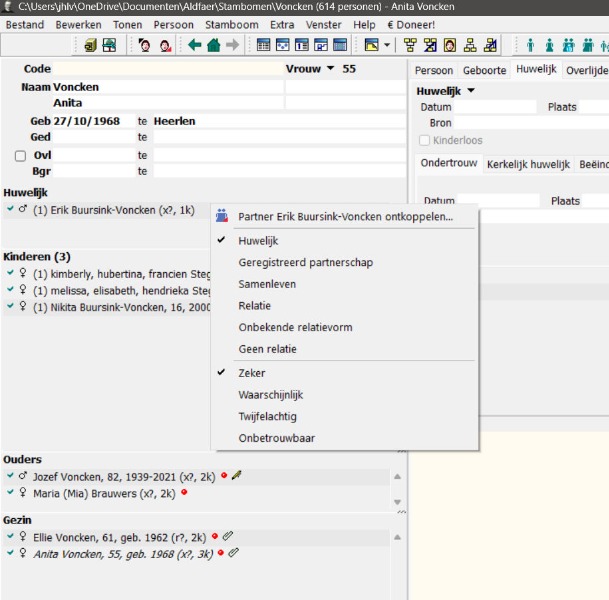Expand the Huwelijk dropdown in right panel
This screenshot has height=600, width=609.
coord(471,91)
